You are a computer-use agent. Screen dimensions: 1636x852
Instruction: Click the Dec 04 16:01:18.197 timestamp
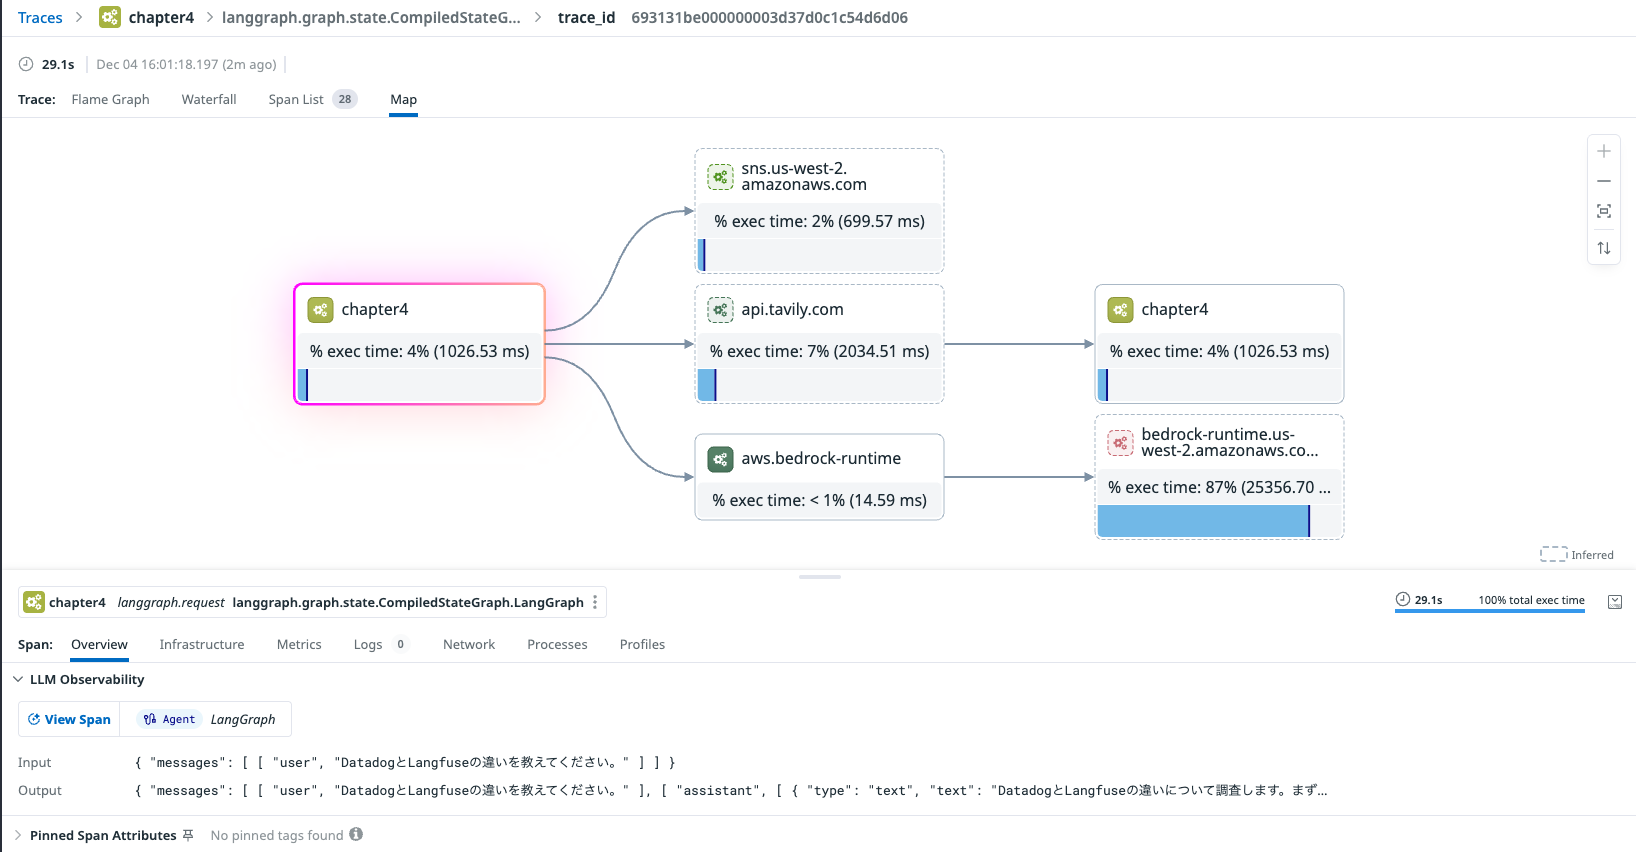pyautogui.click(x=186, y=64)
